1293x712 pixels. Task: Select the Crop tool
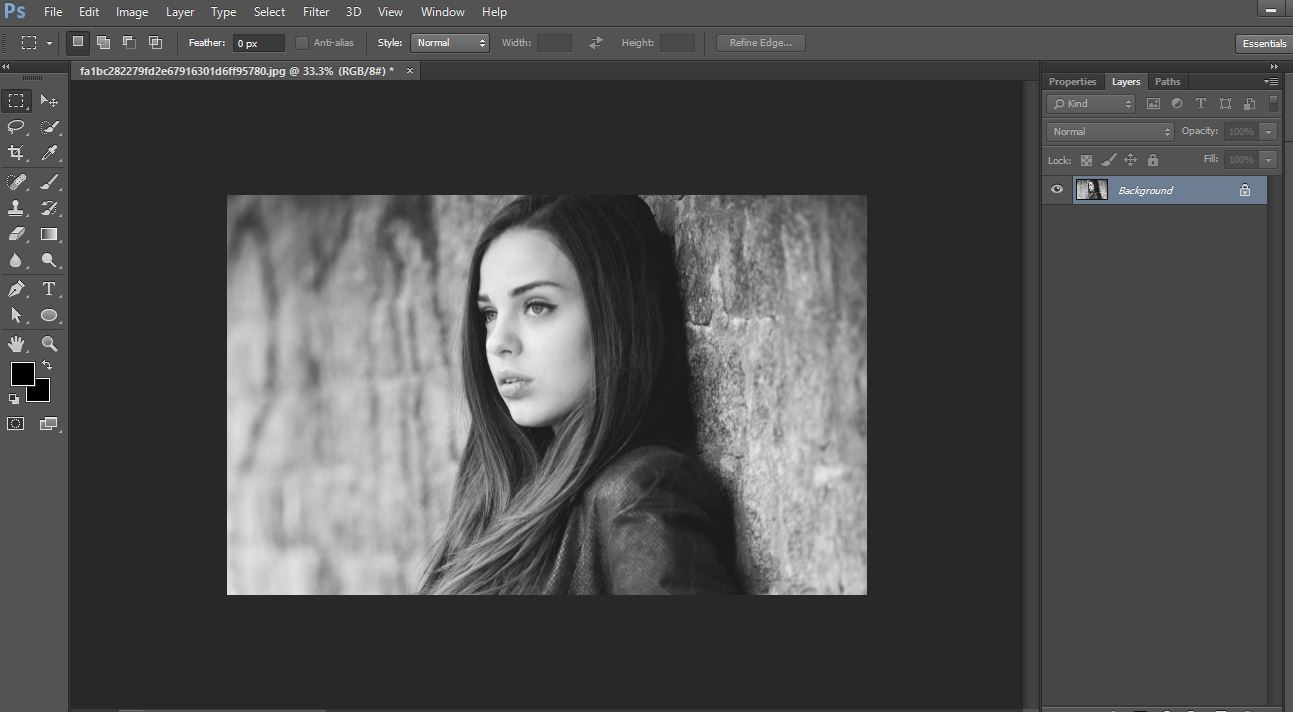coord(16,153)
